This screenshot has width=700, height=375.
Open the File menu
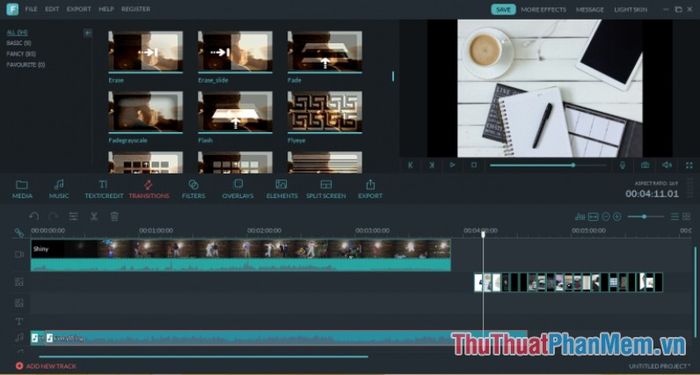tap(31, 9)
